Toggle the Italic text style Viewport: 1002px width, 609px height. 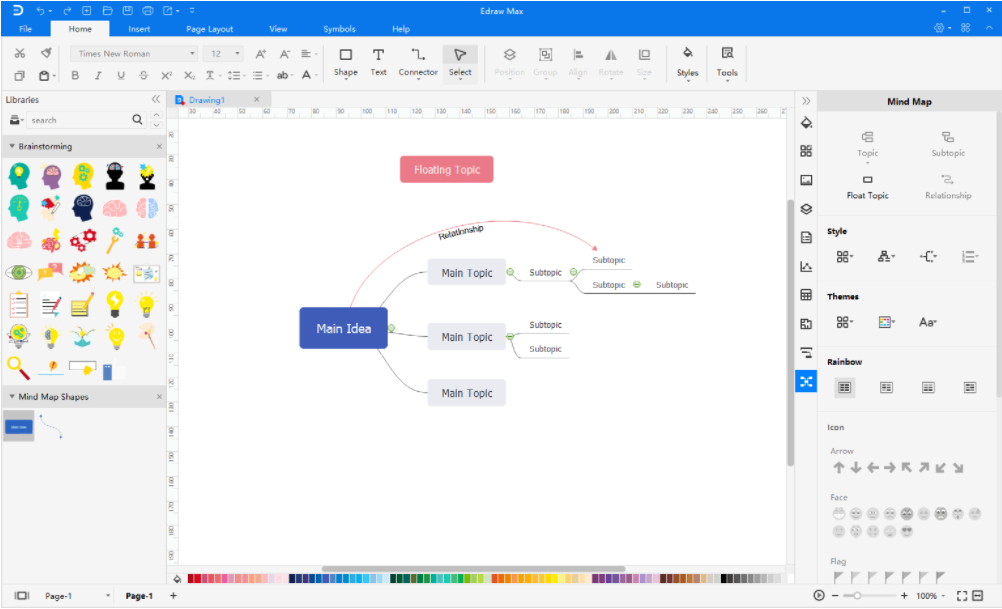point(98,76)
